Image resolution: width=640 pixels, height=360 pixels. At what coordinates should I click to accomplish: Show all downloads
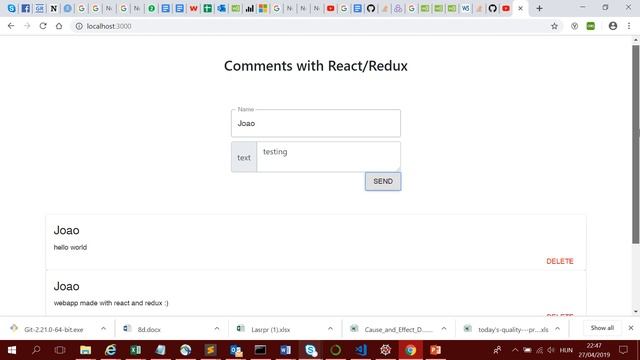click(602, 328)
